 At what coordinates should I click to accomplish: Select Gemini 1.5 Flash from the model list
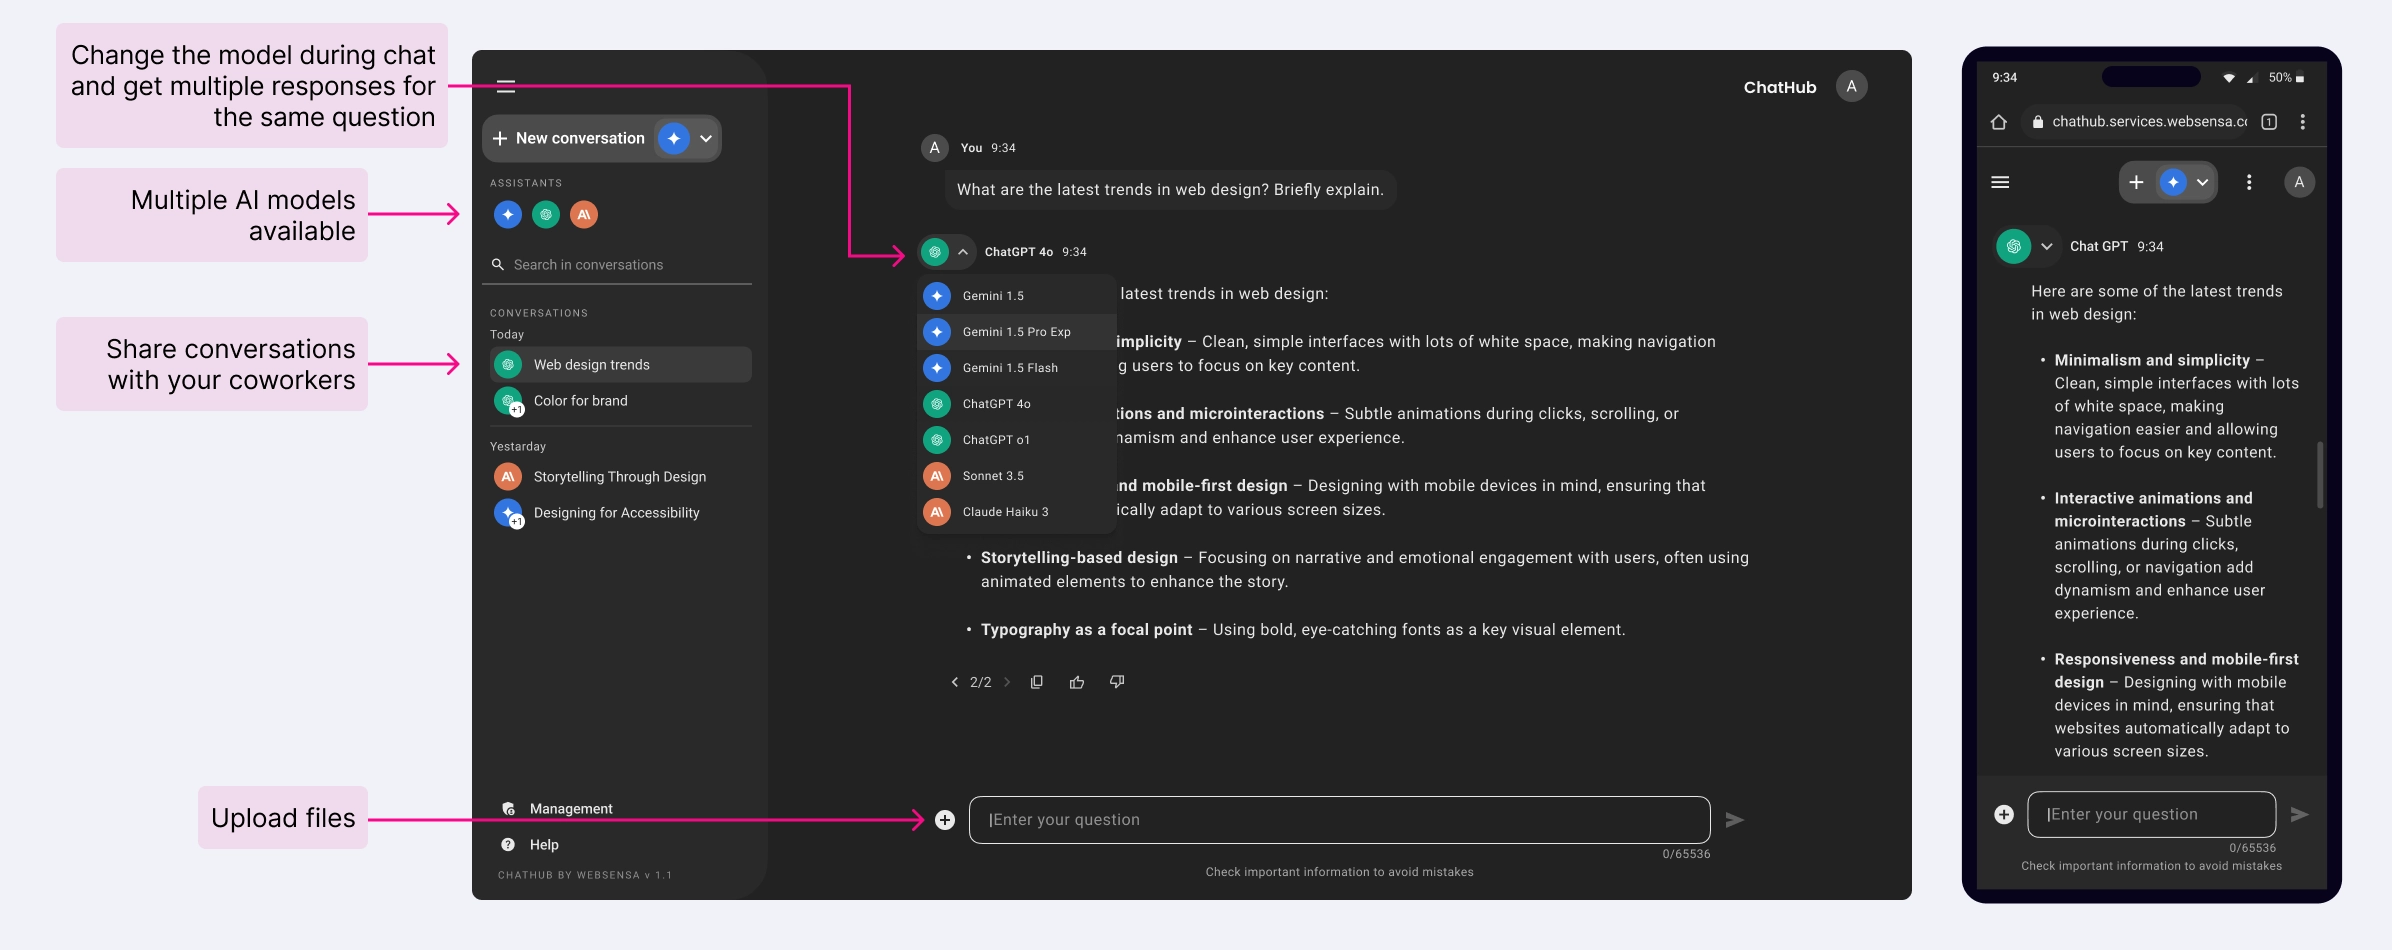[1016, 368]
